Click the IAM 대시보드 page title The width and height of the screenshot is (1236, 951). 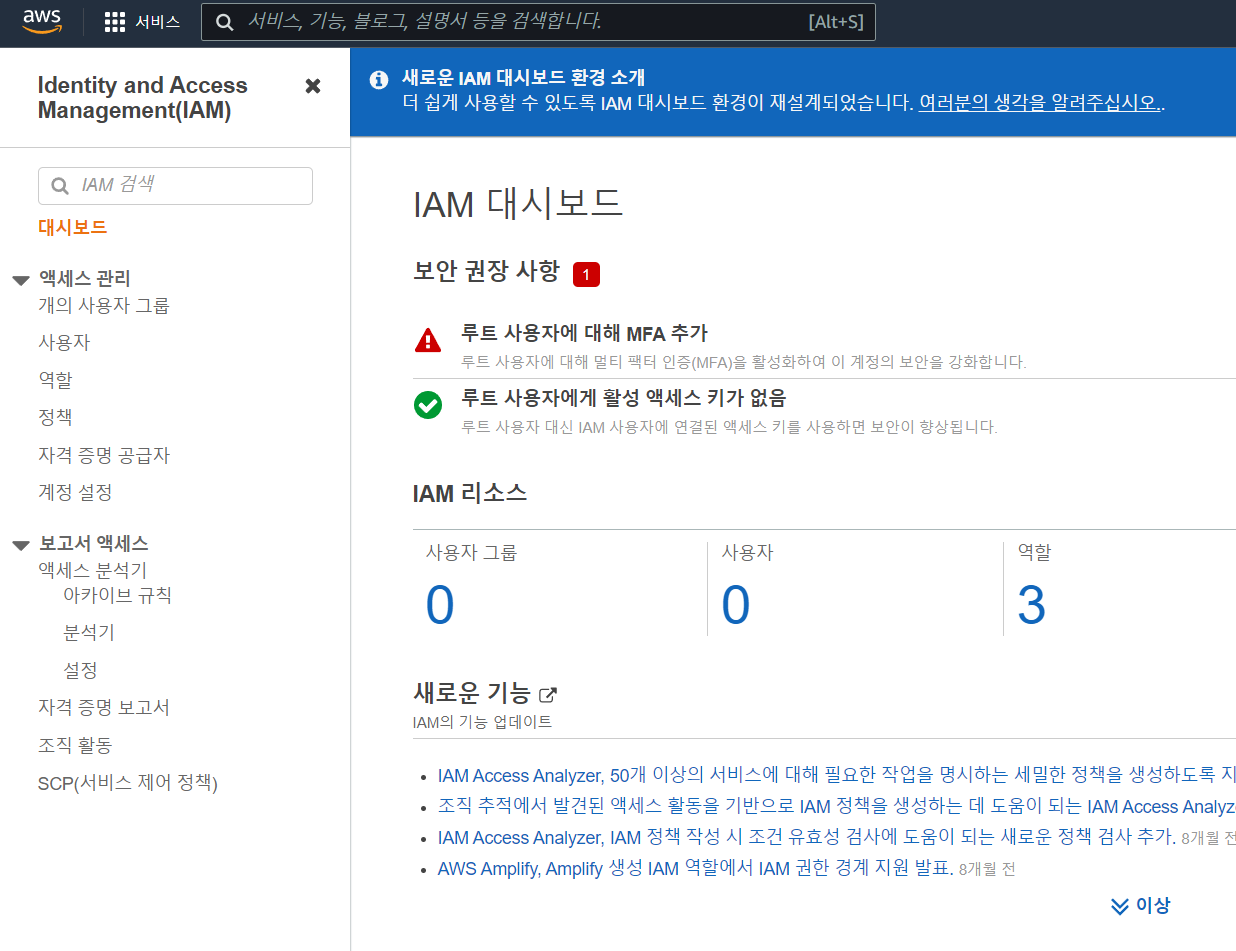tap(518, 203)
